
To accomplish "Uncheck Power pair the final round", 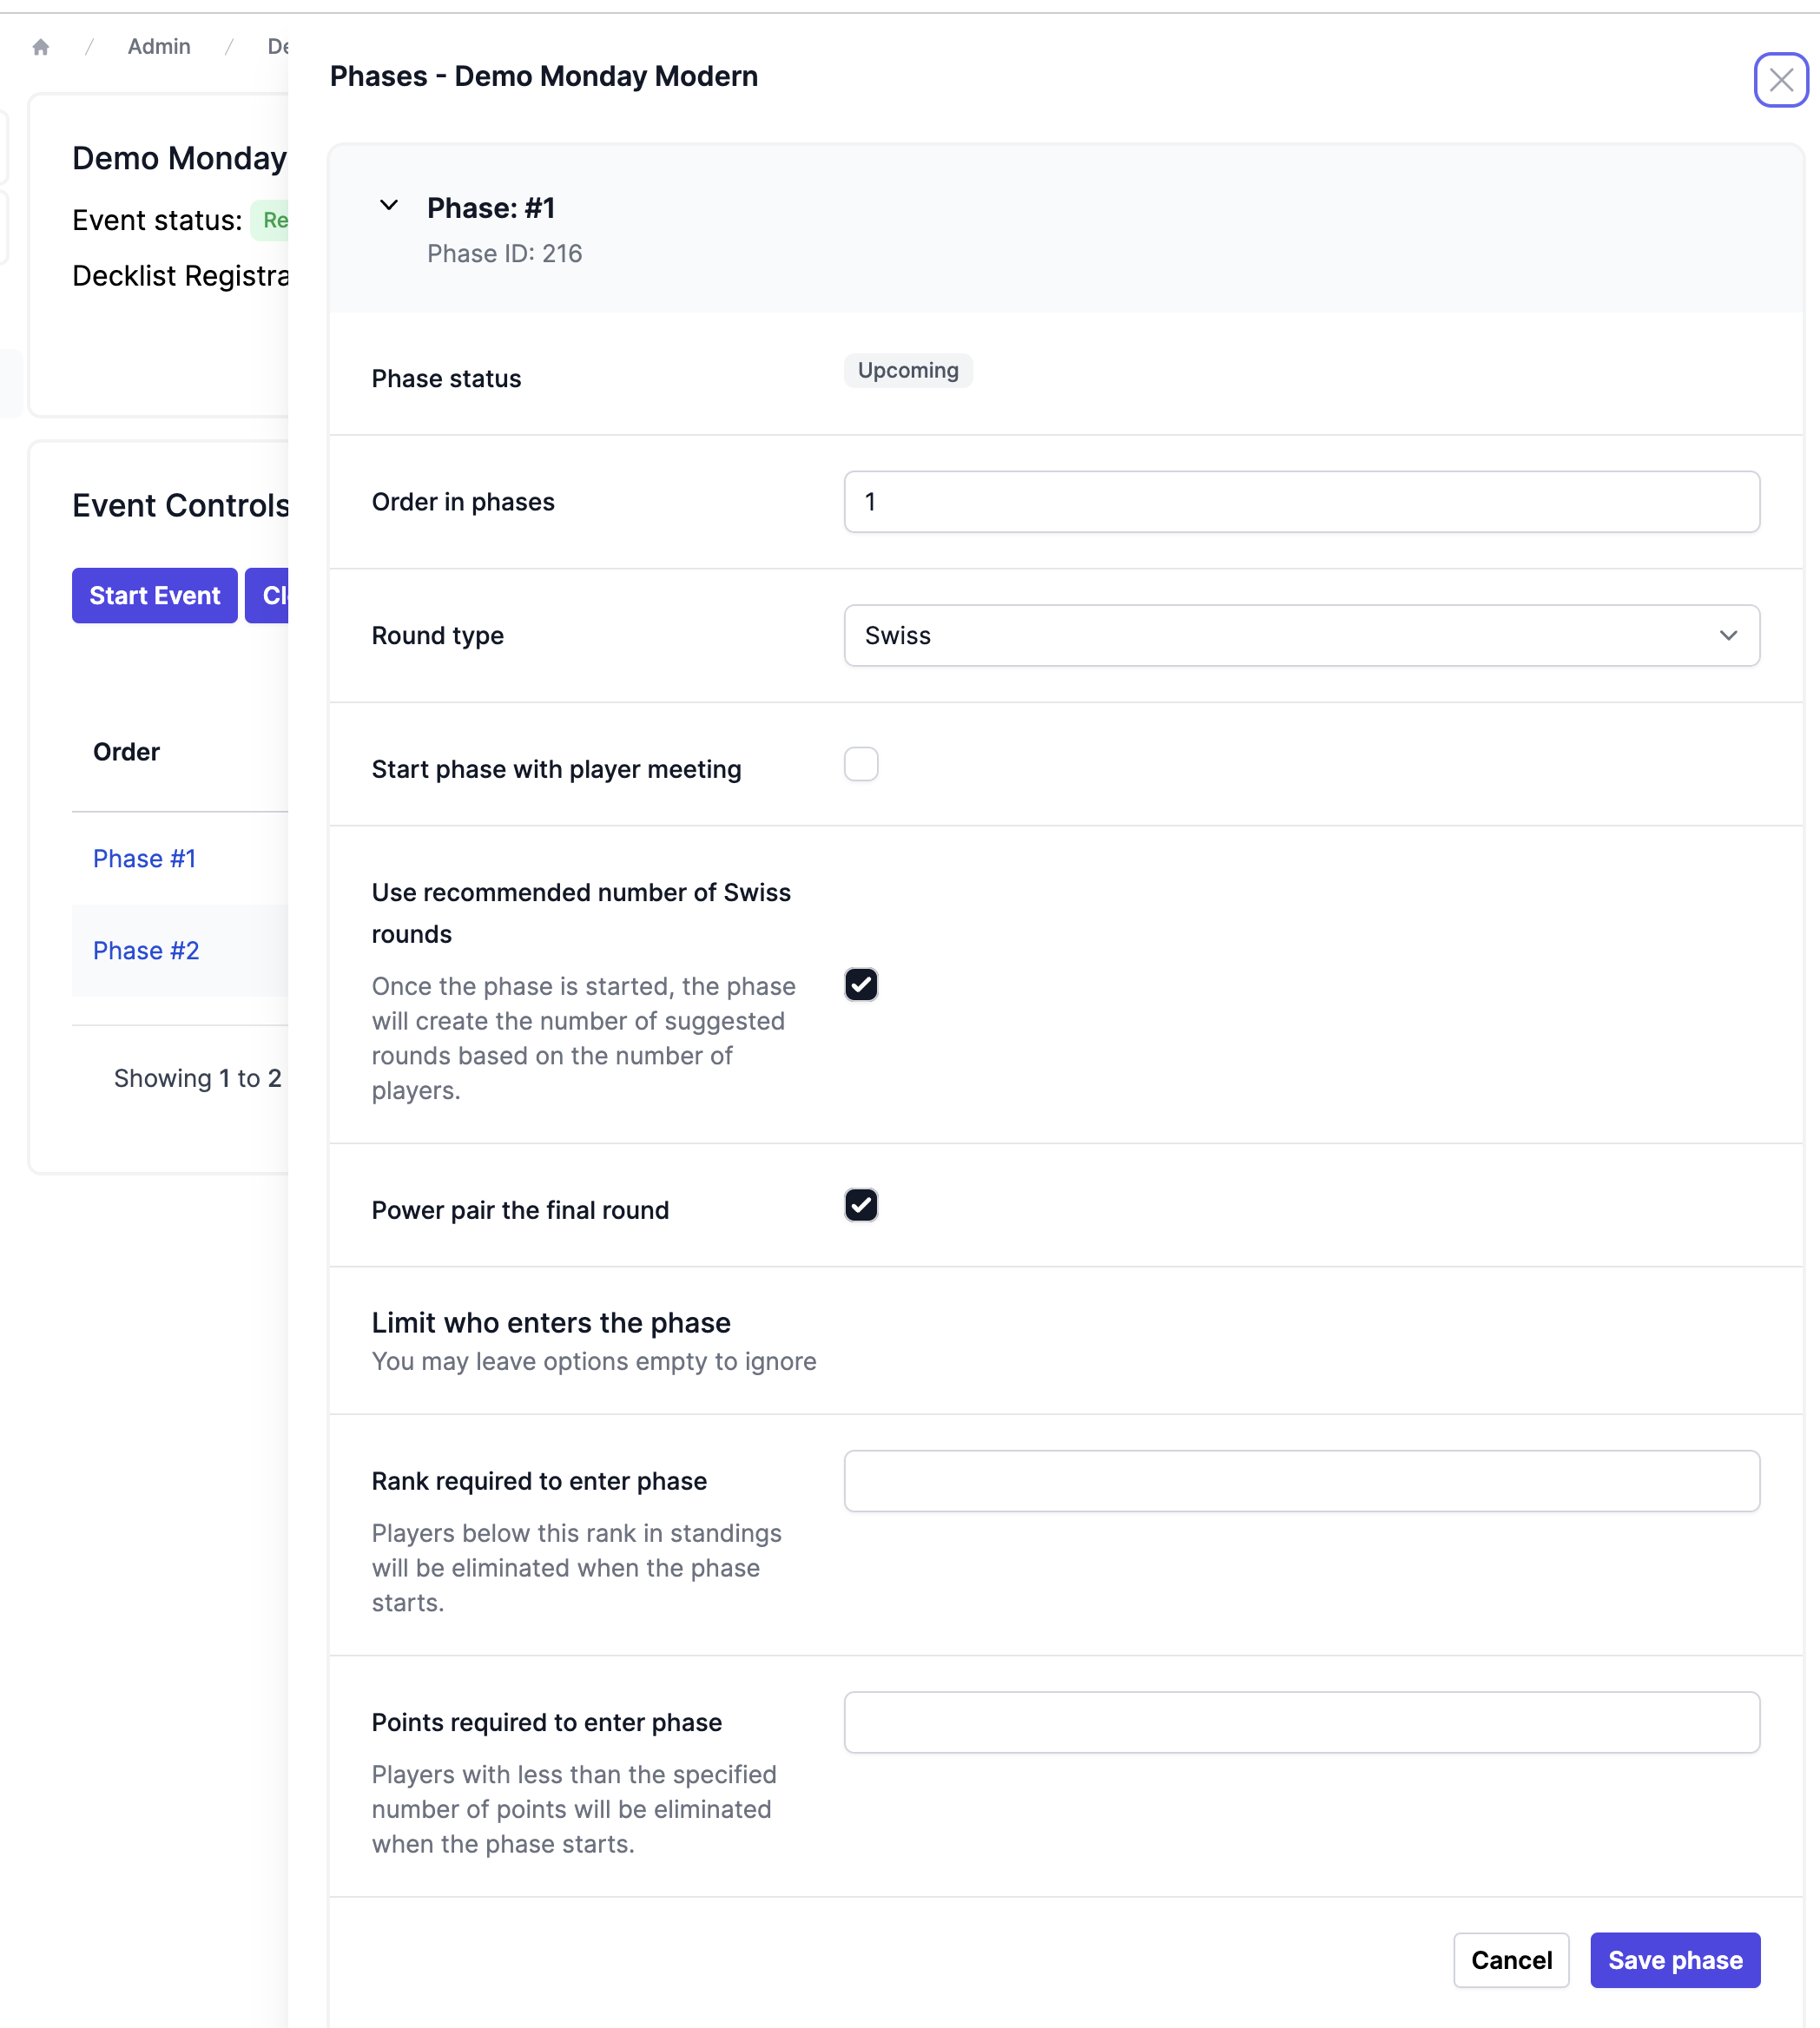I will [x=860, y=1205].
